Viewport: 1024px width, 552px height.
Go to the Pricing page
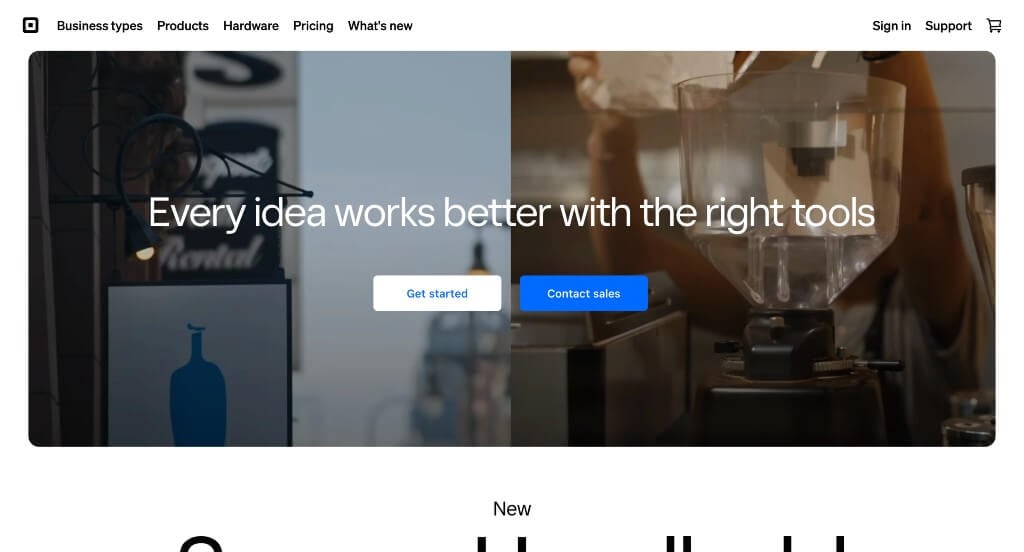click(x=313, y=25)
